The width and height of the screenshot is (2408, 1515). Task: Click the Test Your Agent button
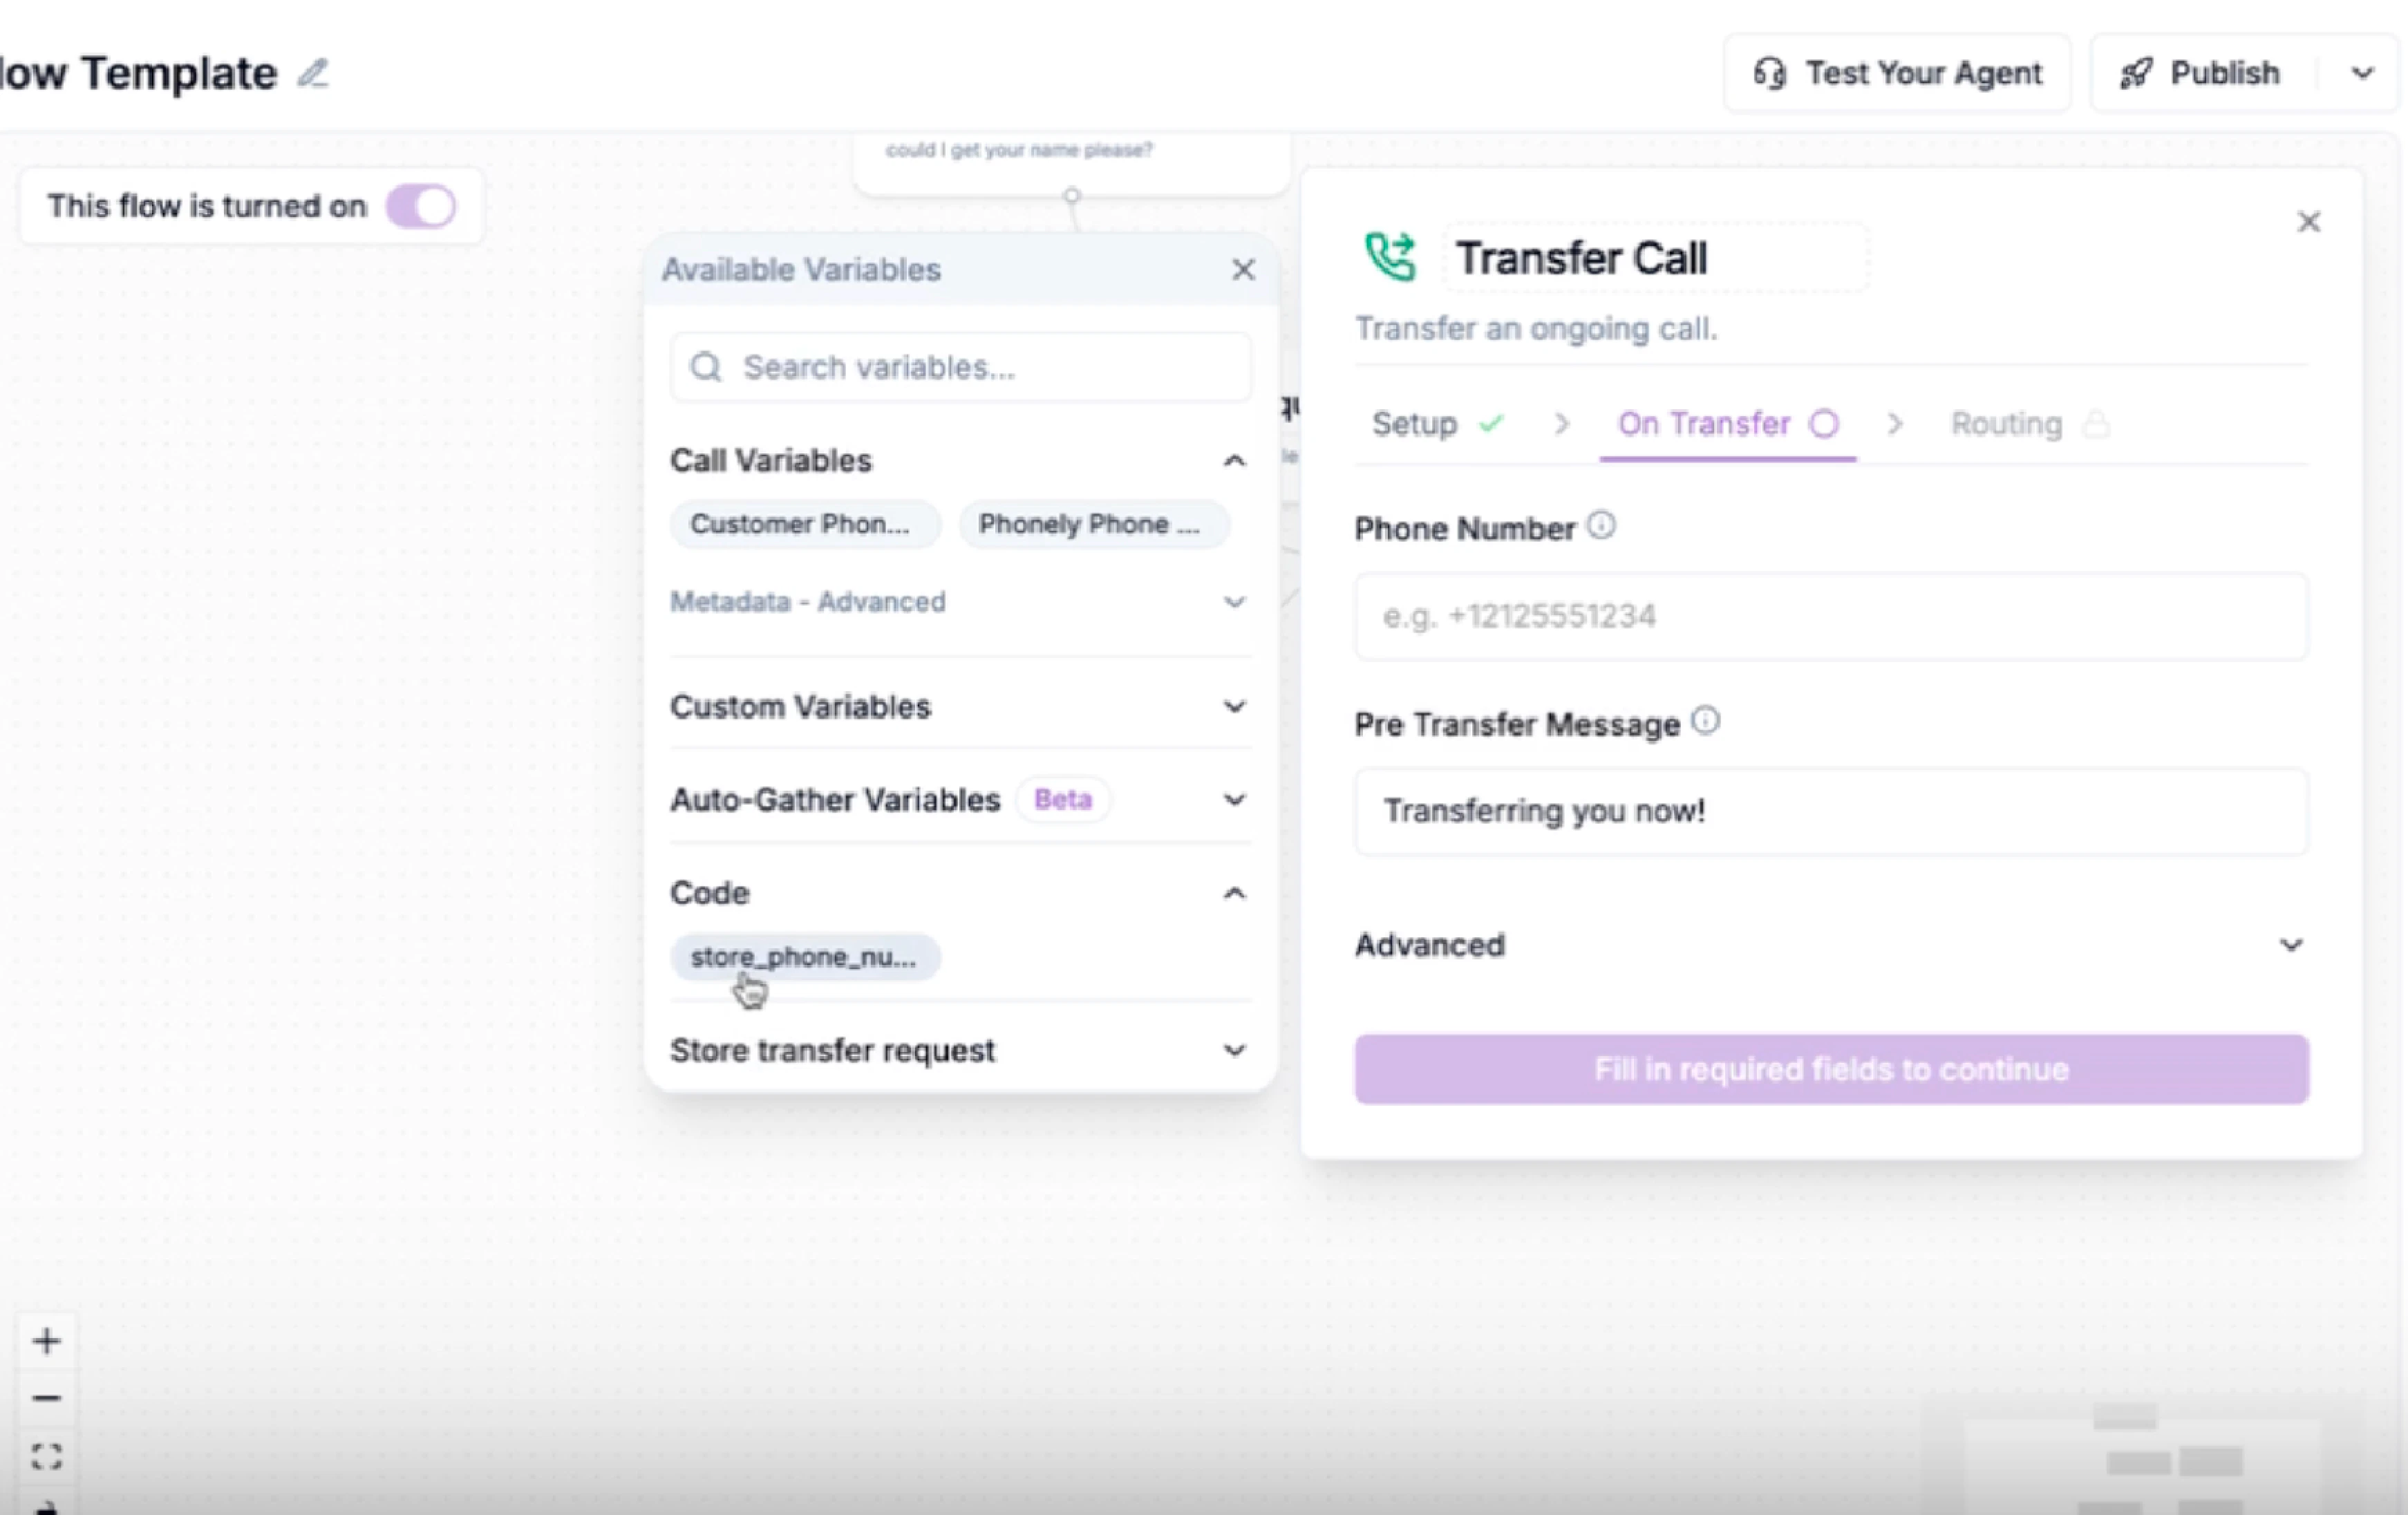tap(1897, 73)
